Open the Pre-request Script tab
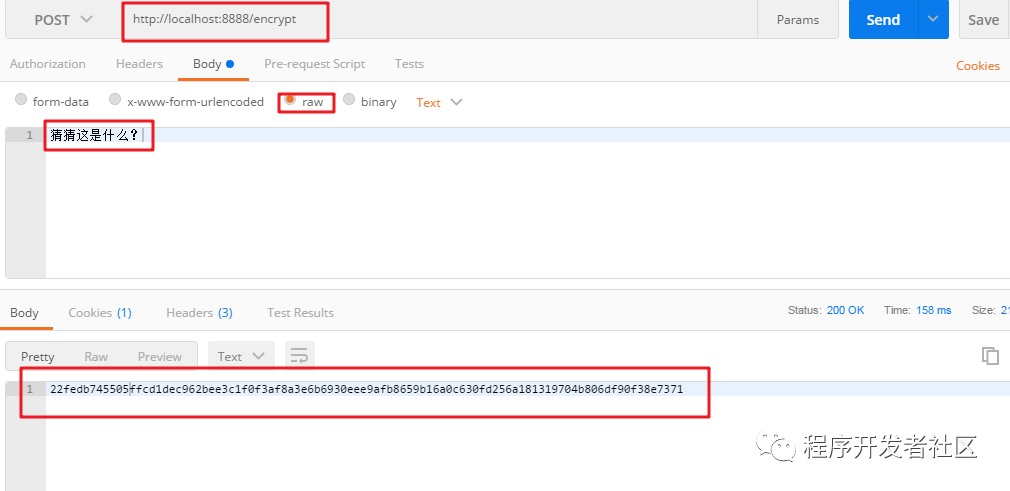 coord(314,64)
